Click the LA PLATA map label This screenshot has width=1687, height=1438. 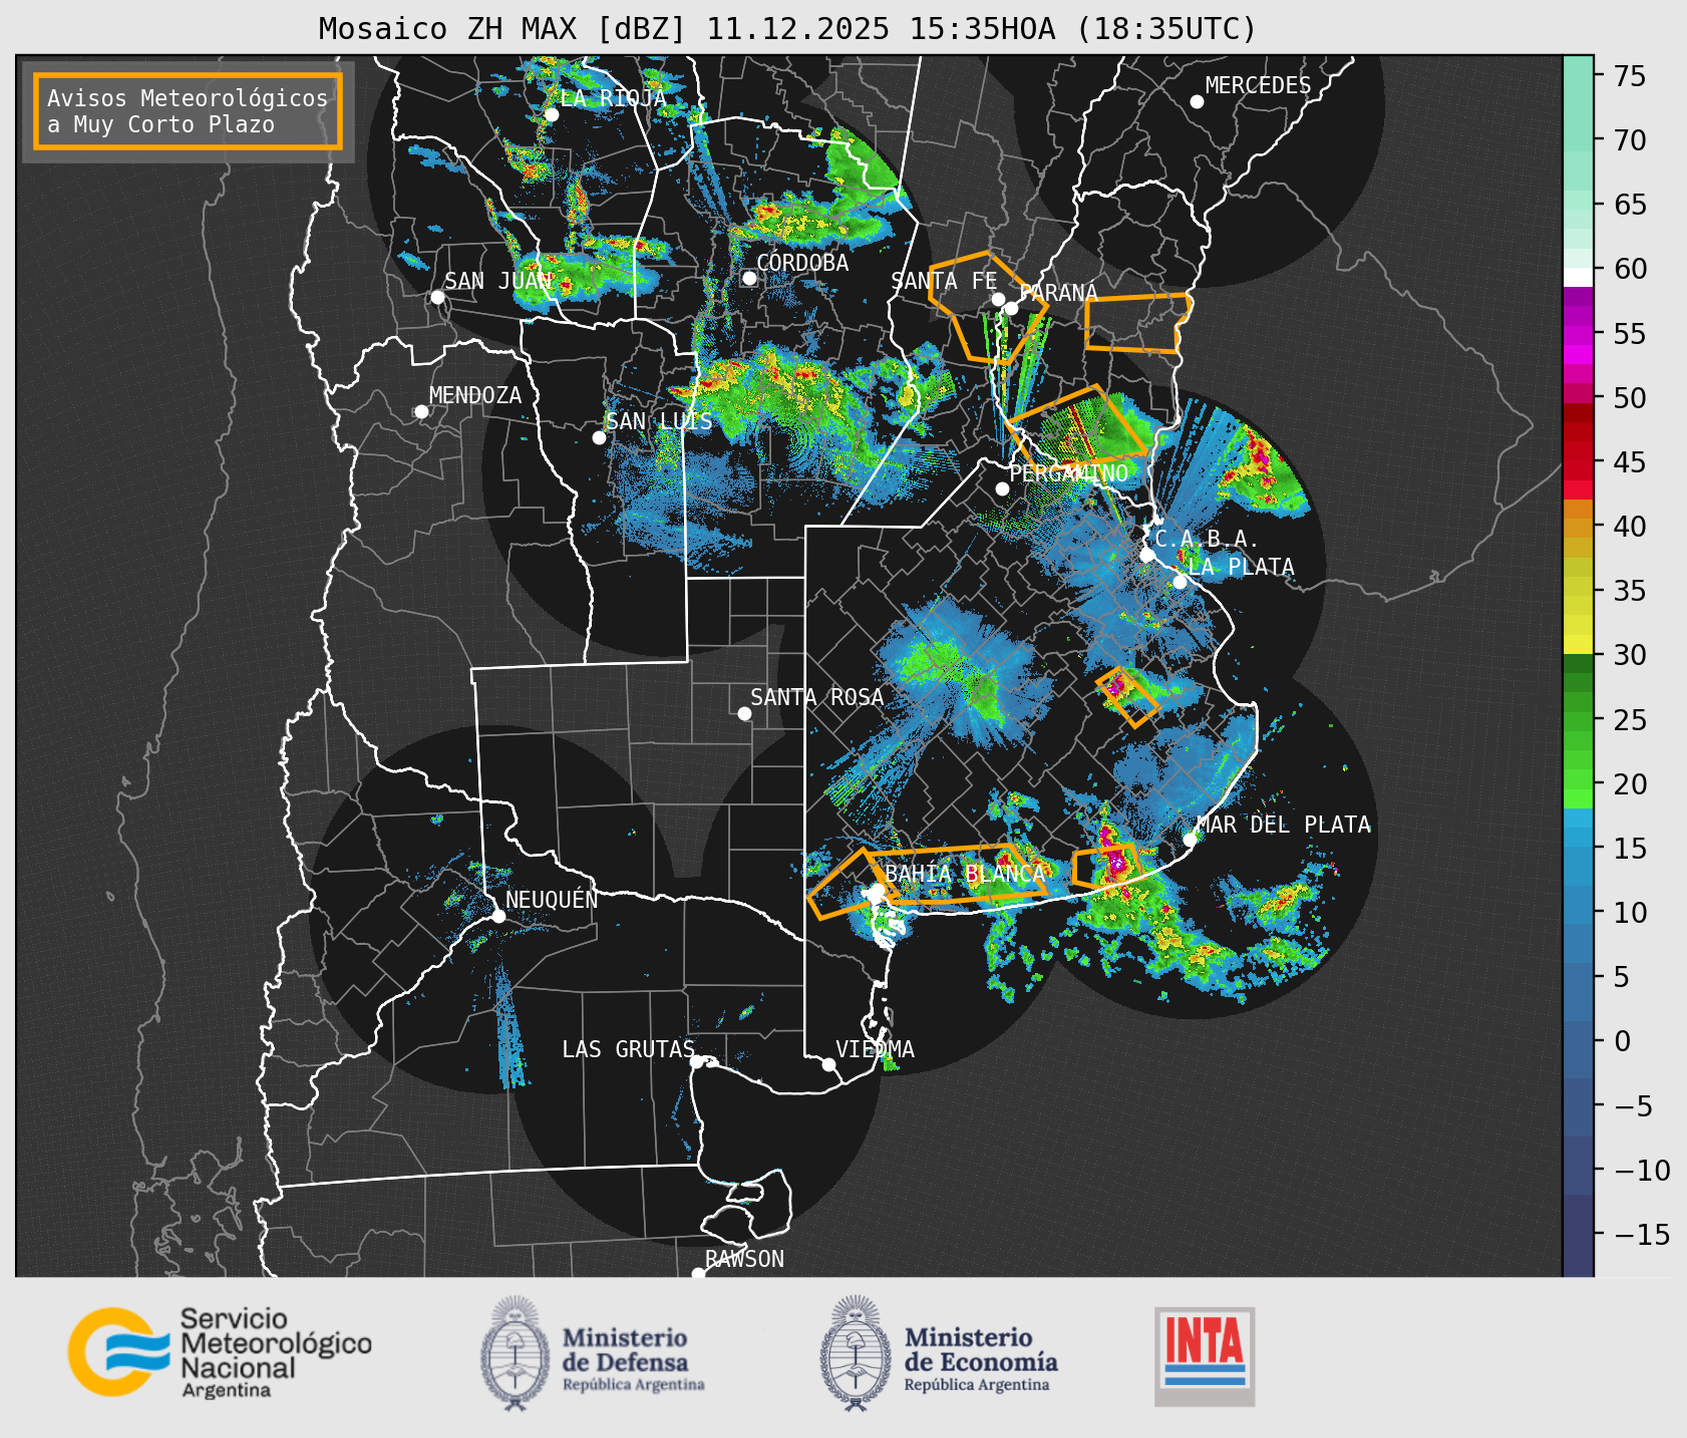(x=1241, y=567)
